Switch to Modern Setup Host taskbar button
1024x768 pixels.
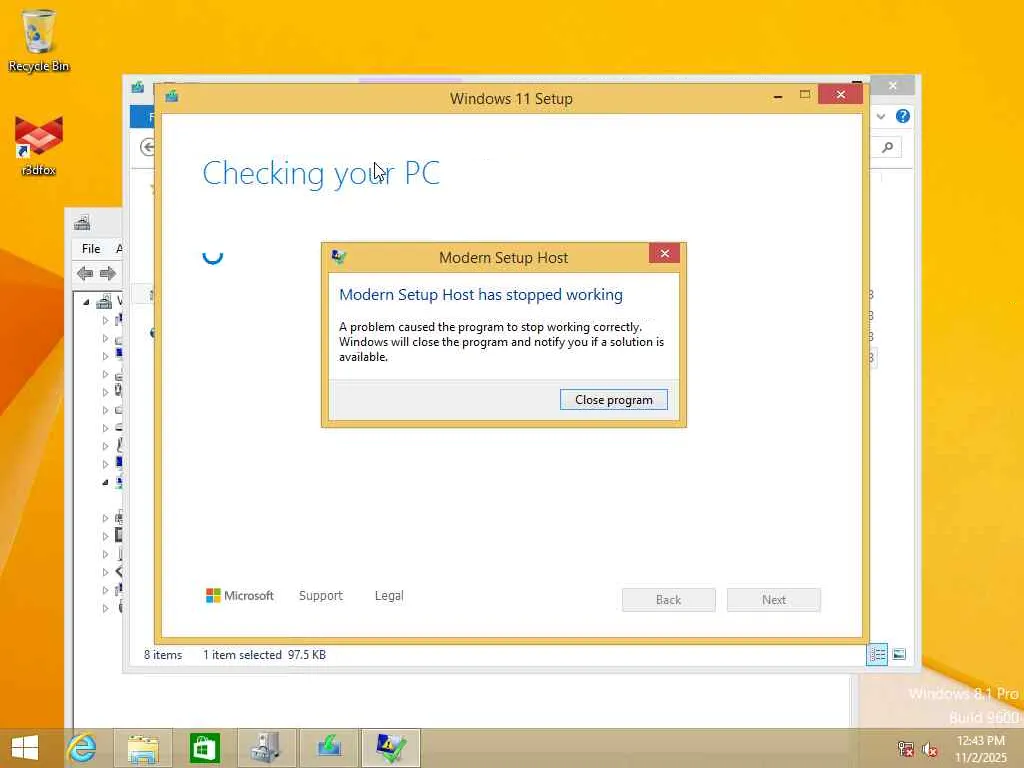tap(391, 748)
